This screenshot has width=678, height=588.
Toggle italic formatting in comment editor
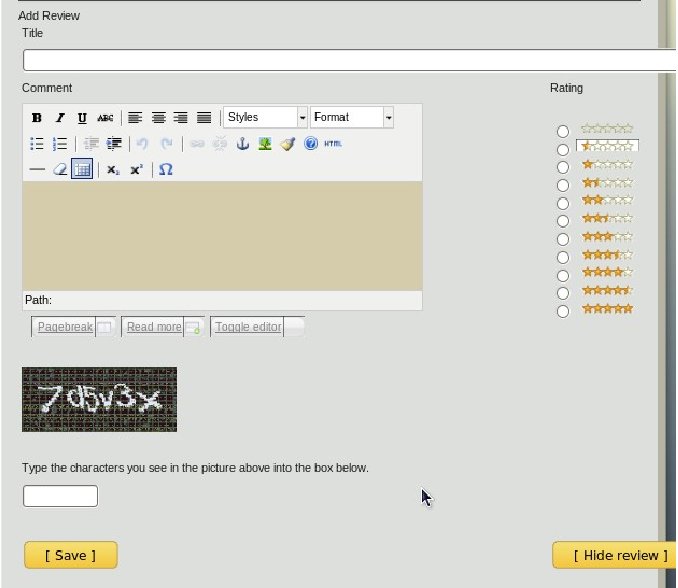(60, 118)
